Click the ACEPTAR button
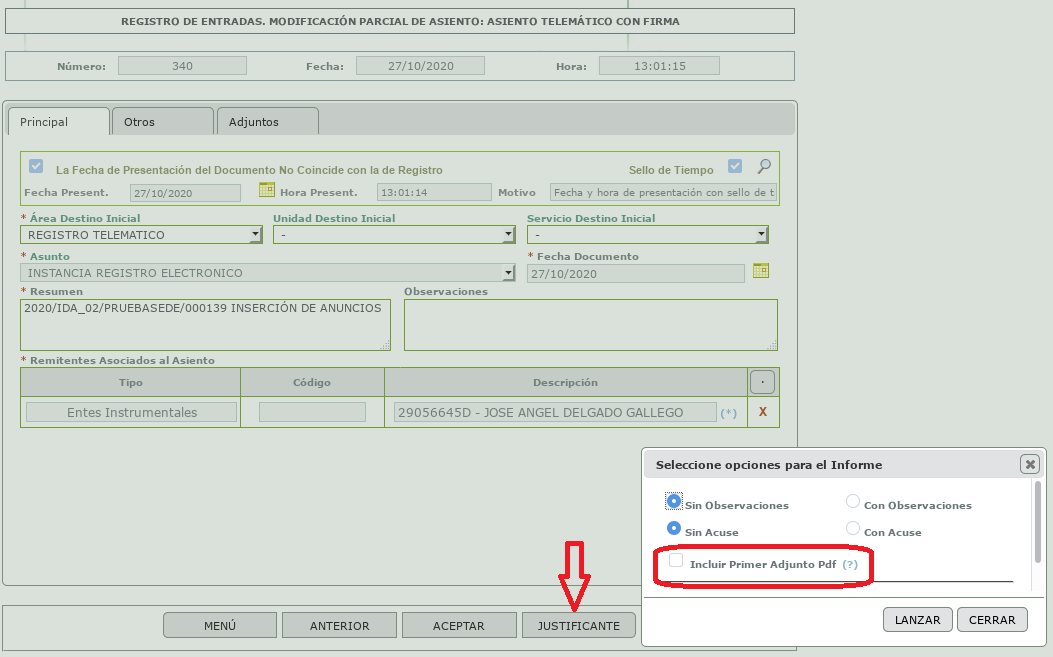The image size is (1053, 657). pyautogui.click(x=459, y=625)
